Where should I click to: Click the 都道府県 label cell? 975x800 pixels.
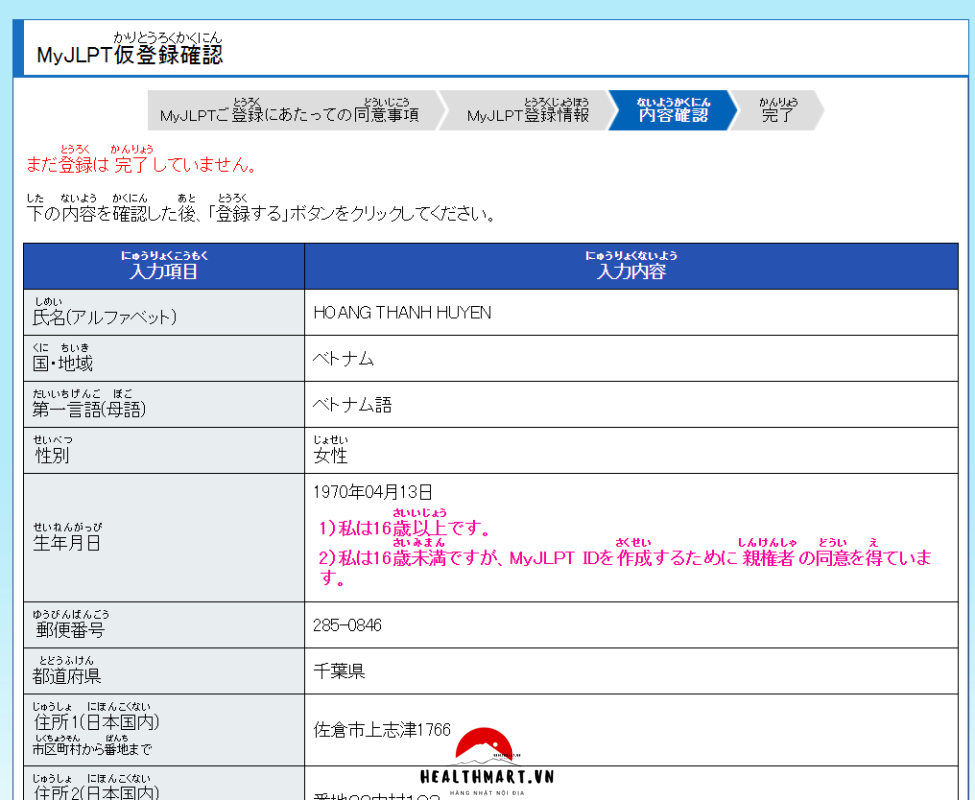coord(164,671)
